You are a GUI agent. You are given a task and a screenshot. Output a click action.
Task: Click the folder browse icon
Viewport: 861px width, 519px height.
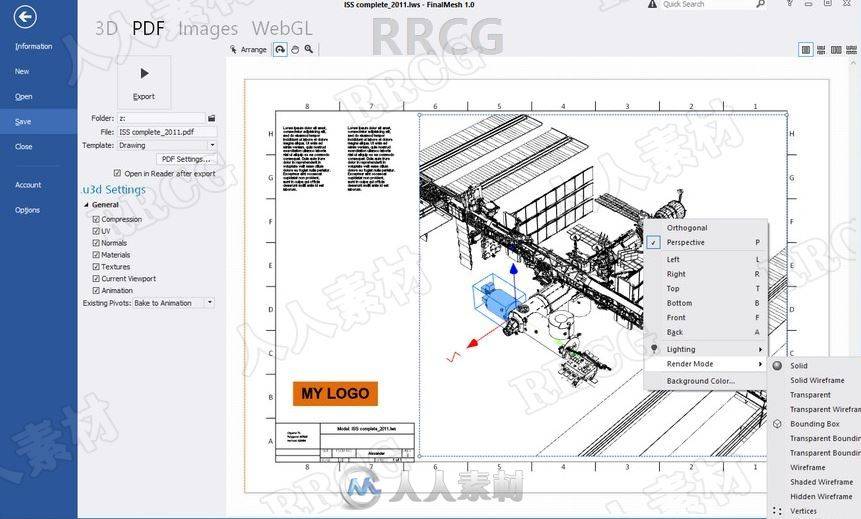click(x=211, y=118)
